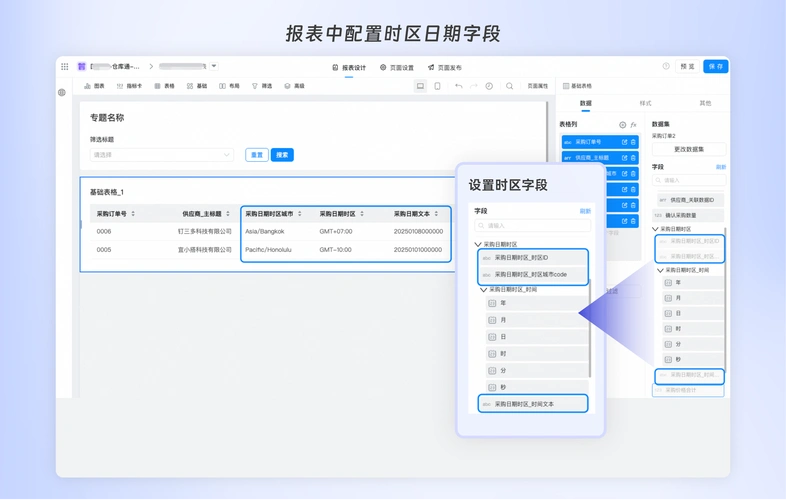The width and height of the screenshot is (786, 500).
Task: Click the 20250108000000 date text cell
Action: 418,232
